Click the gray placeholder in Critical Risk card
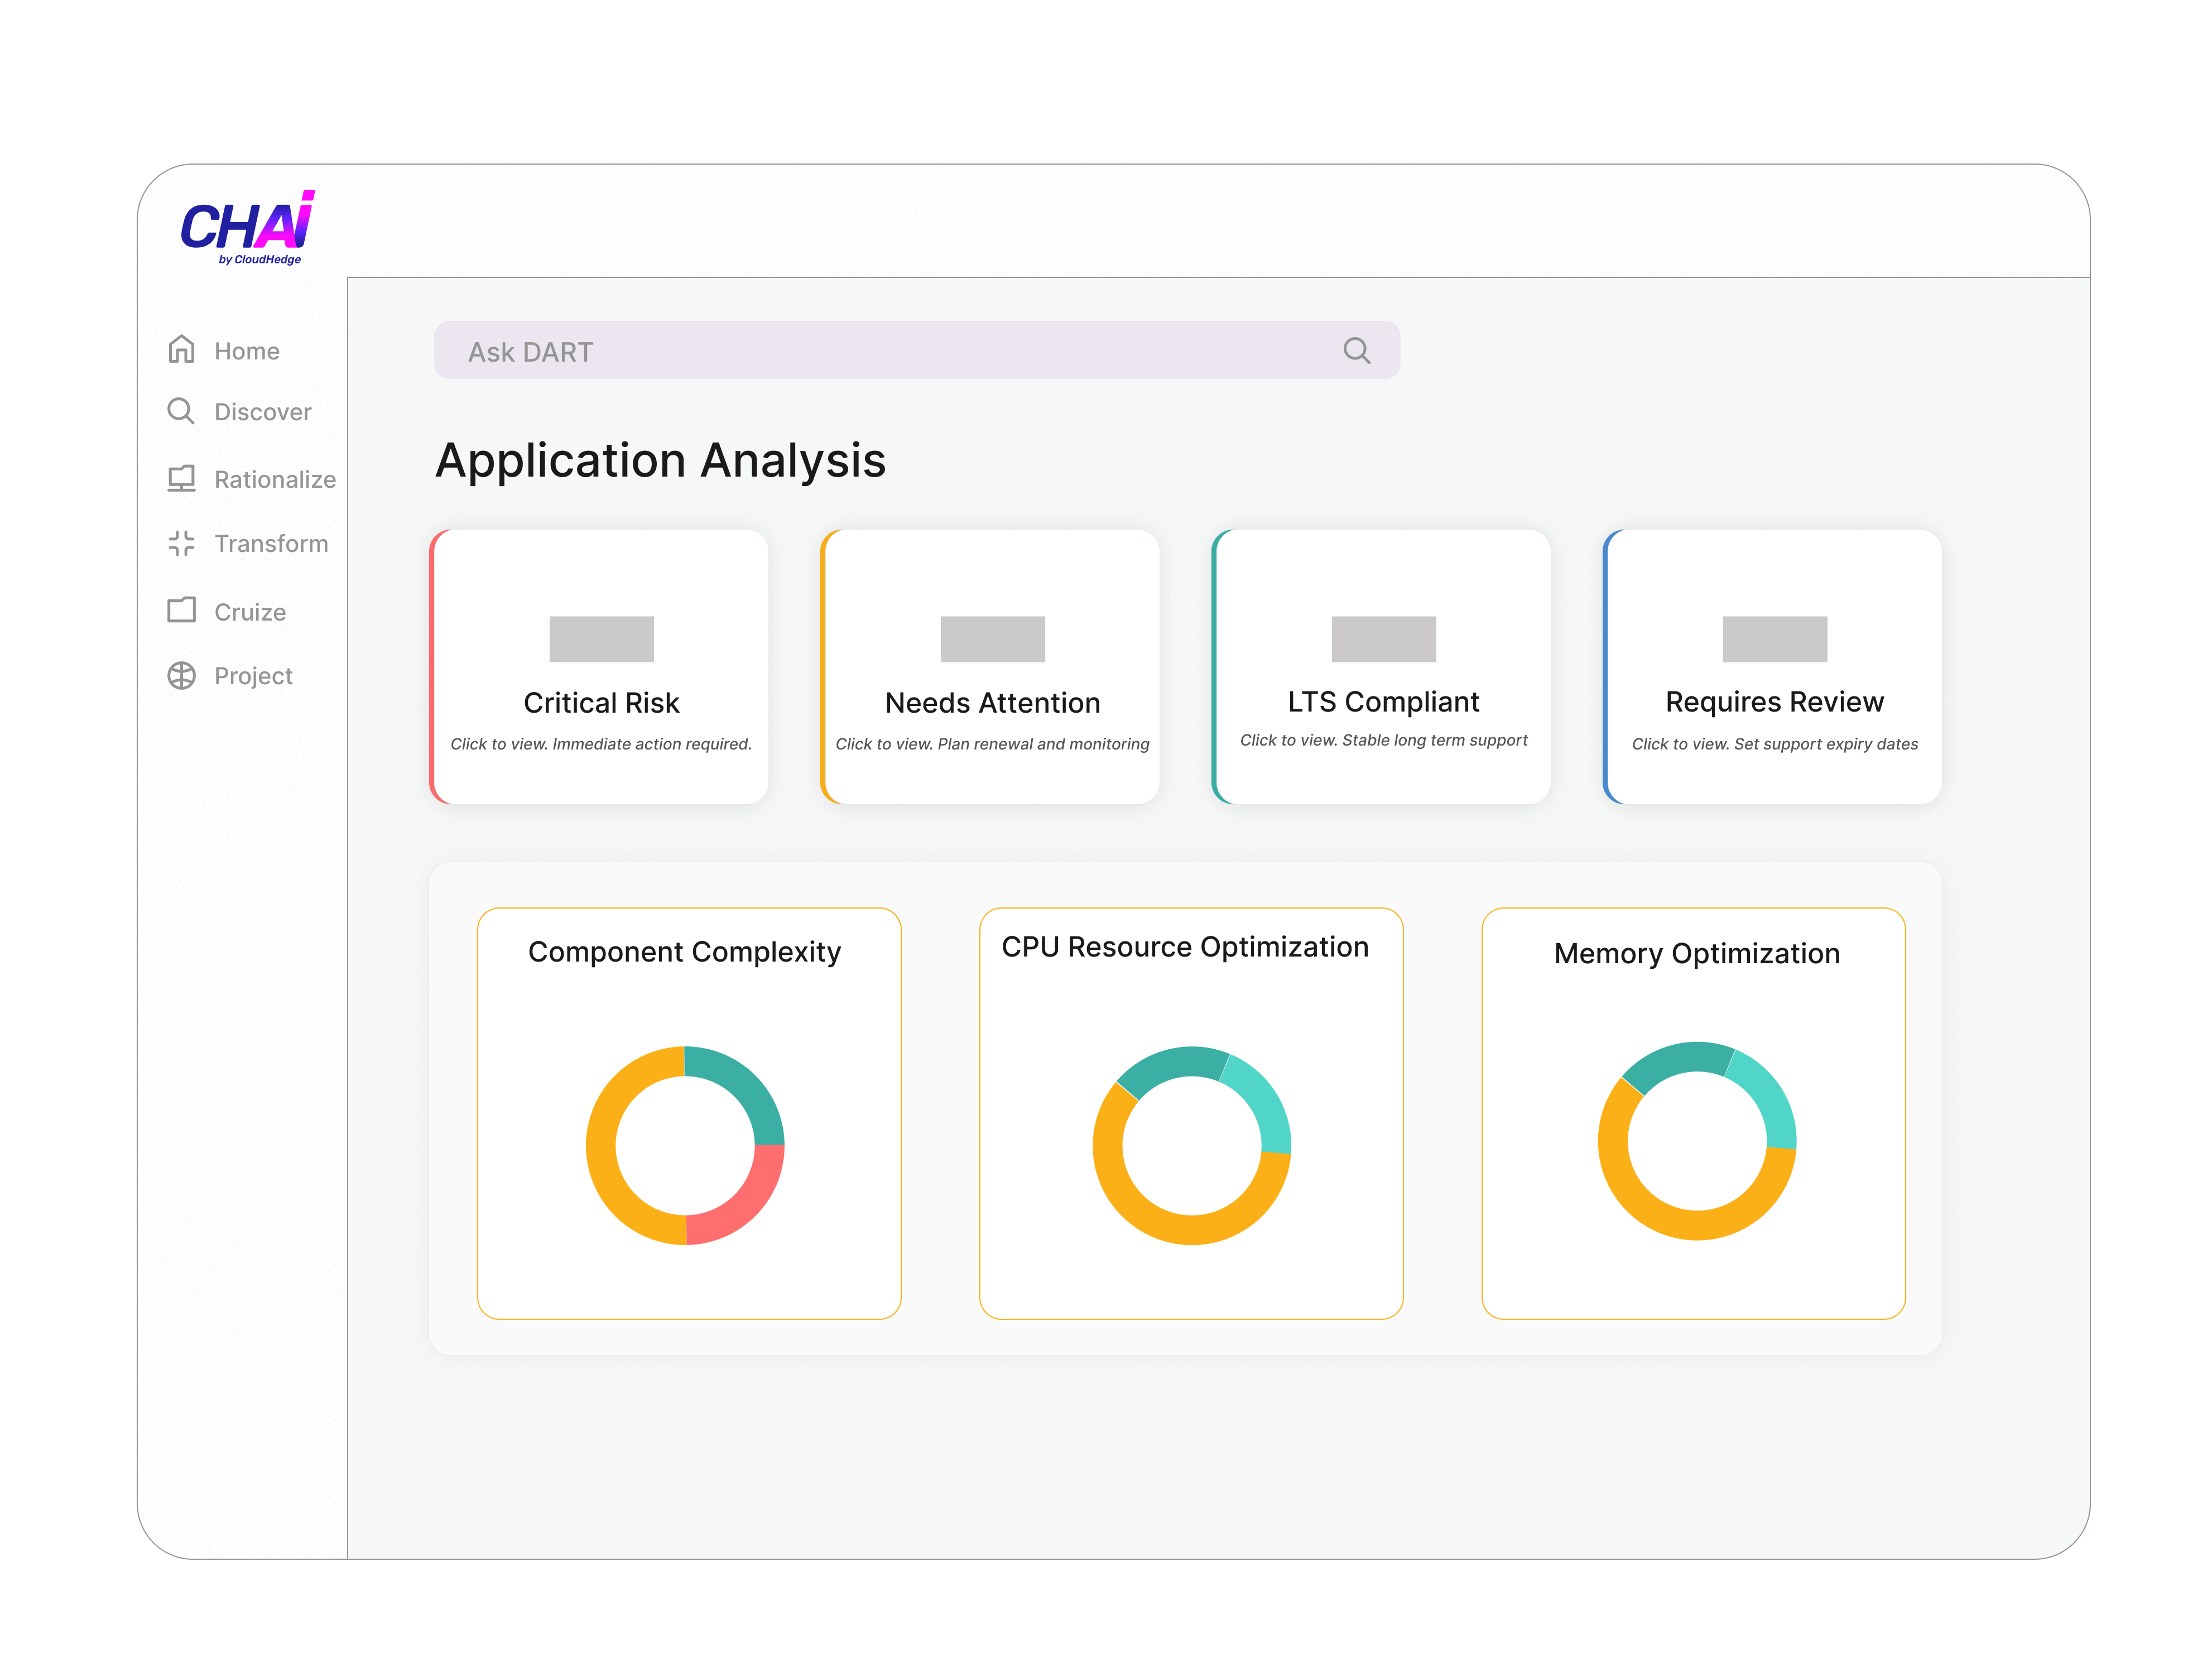2212x1677 pixels. [601, 639]
